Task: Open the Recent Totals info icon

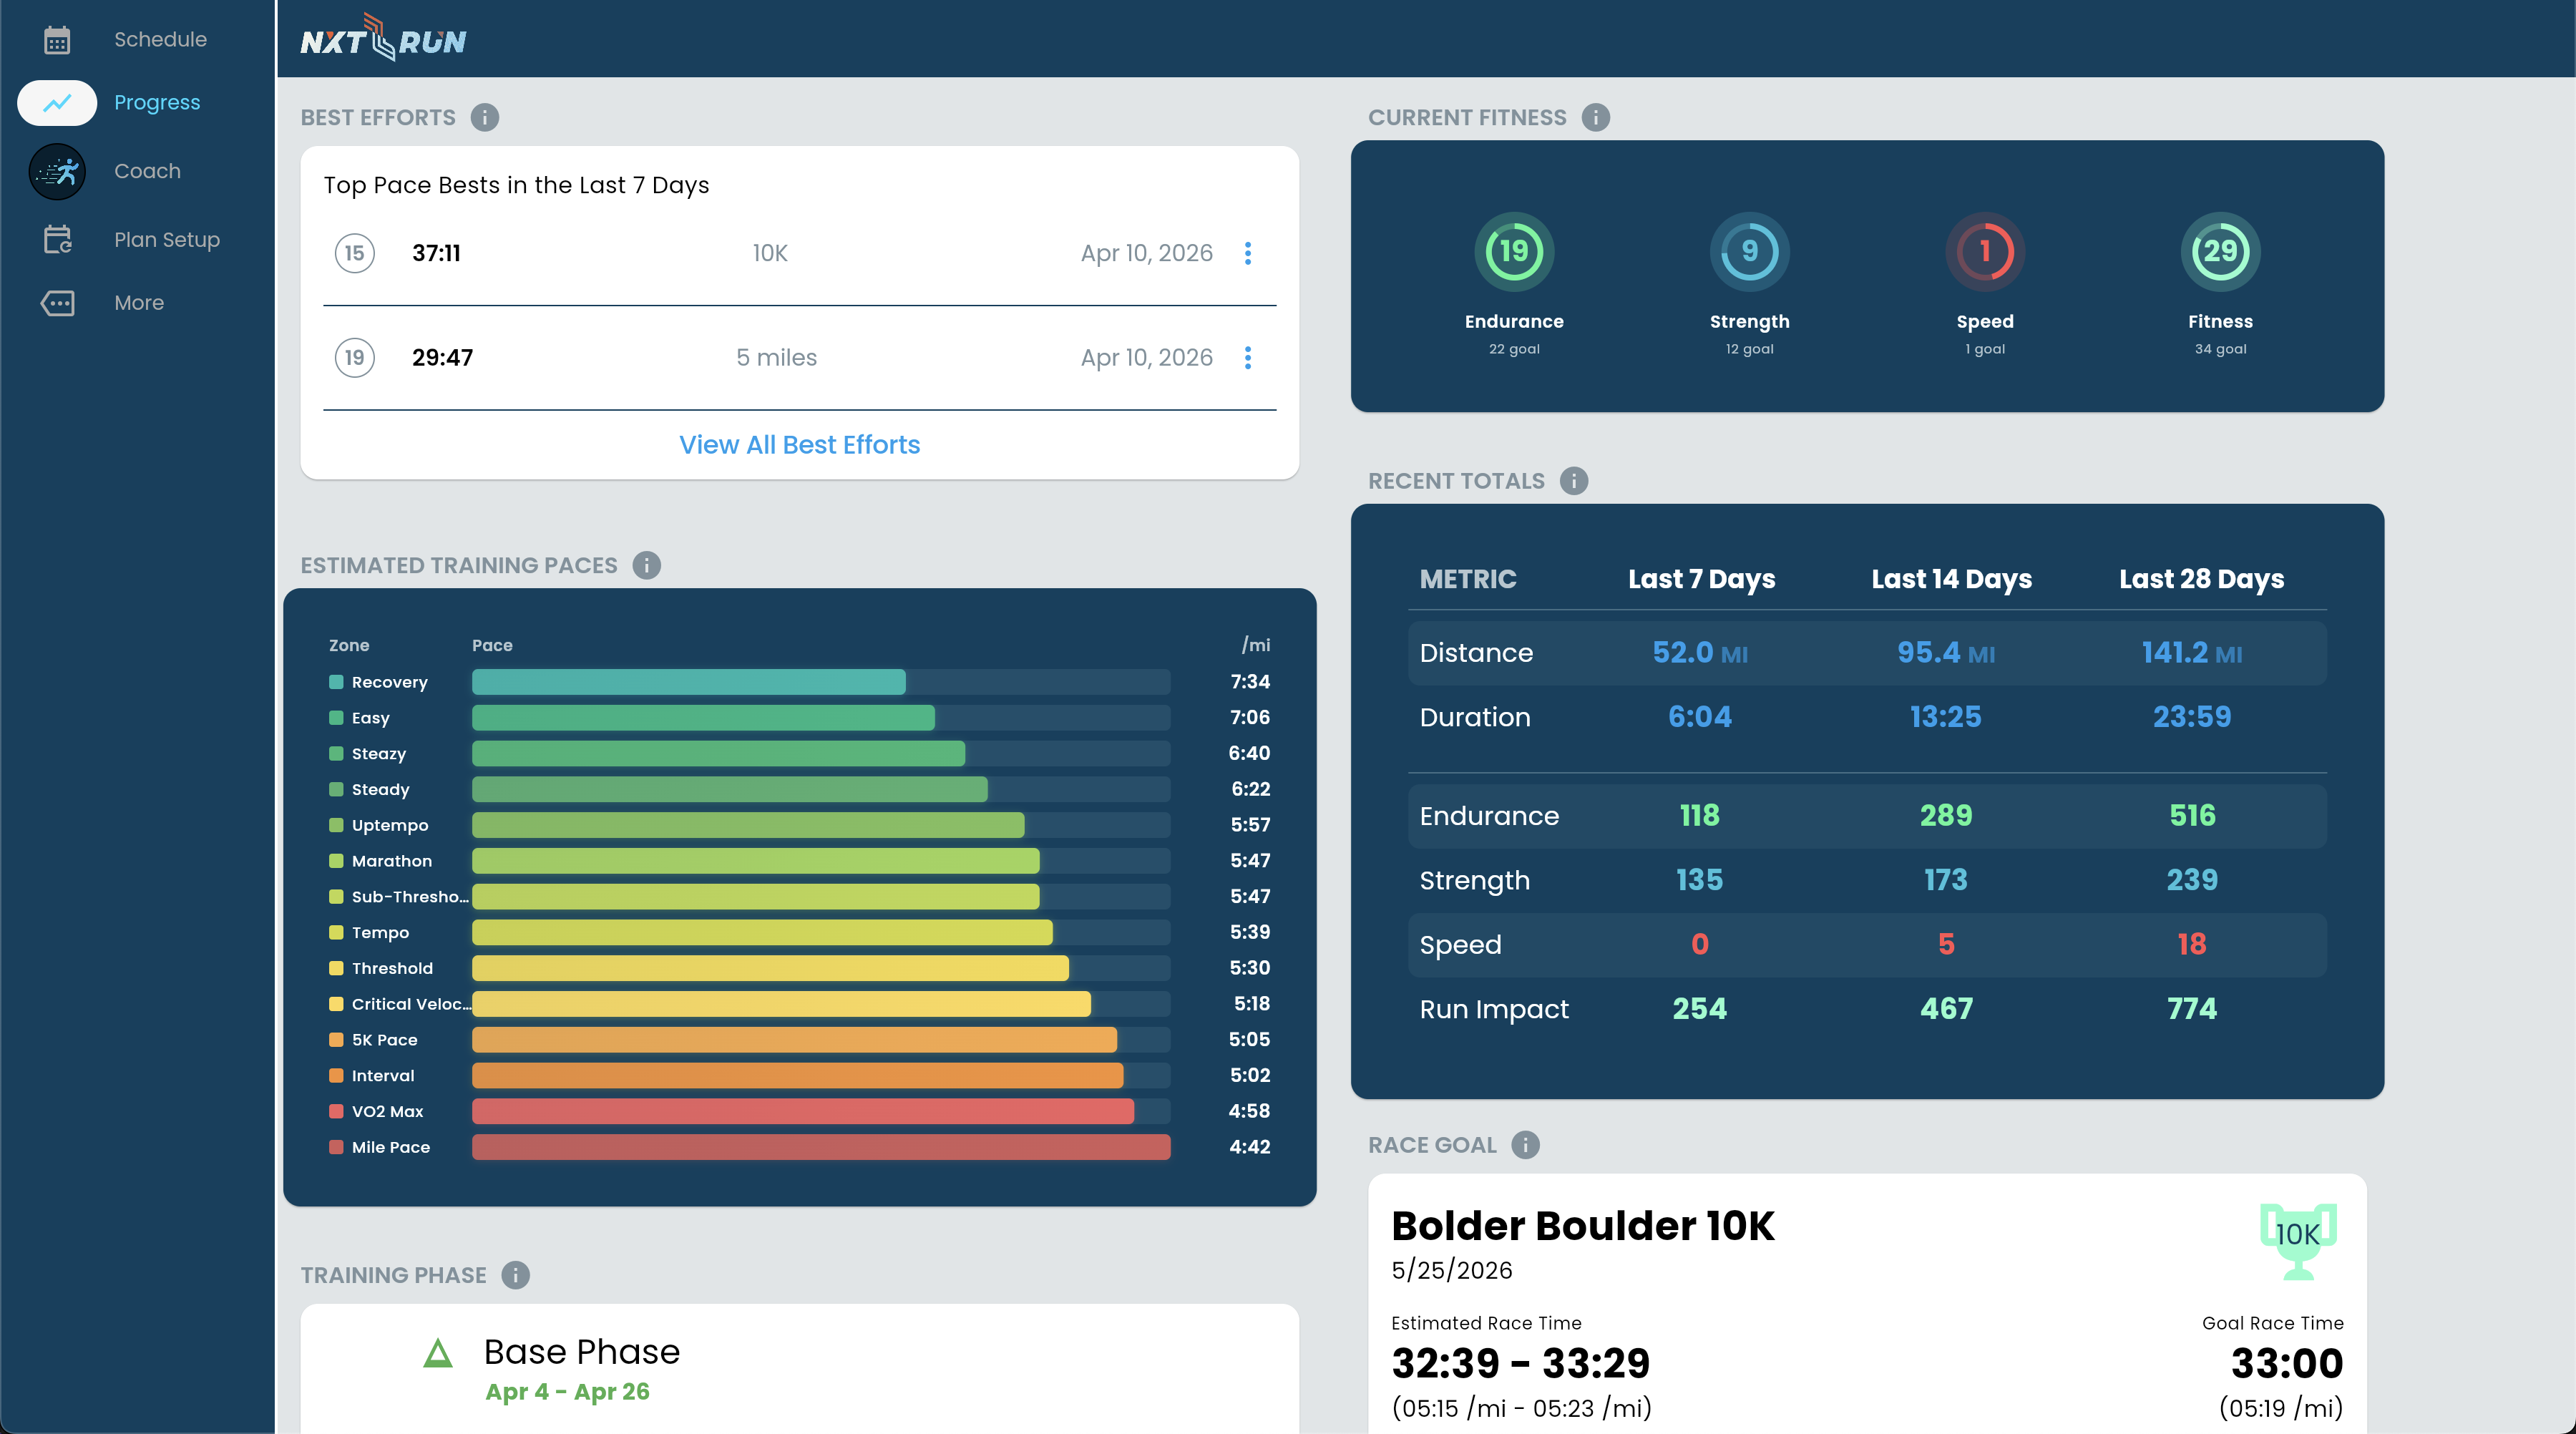Action: (x=1574, y=481)
